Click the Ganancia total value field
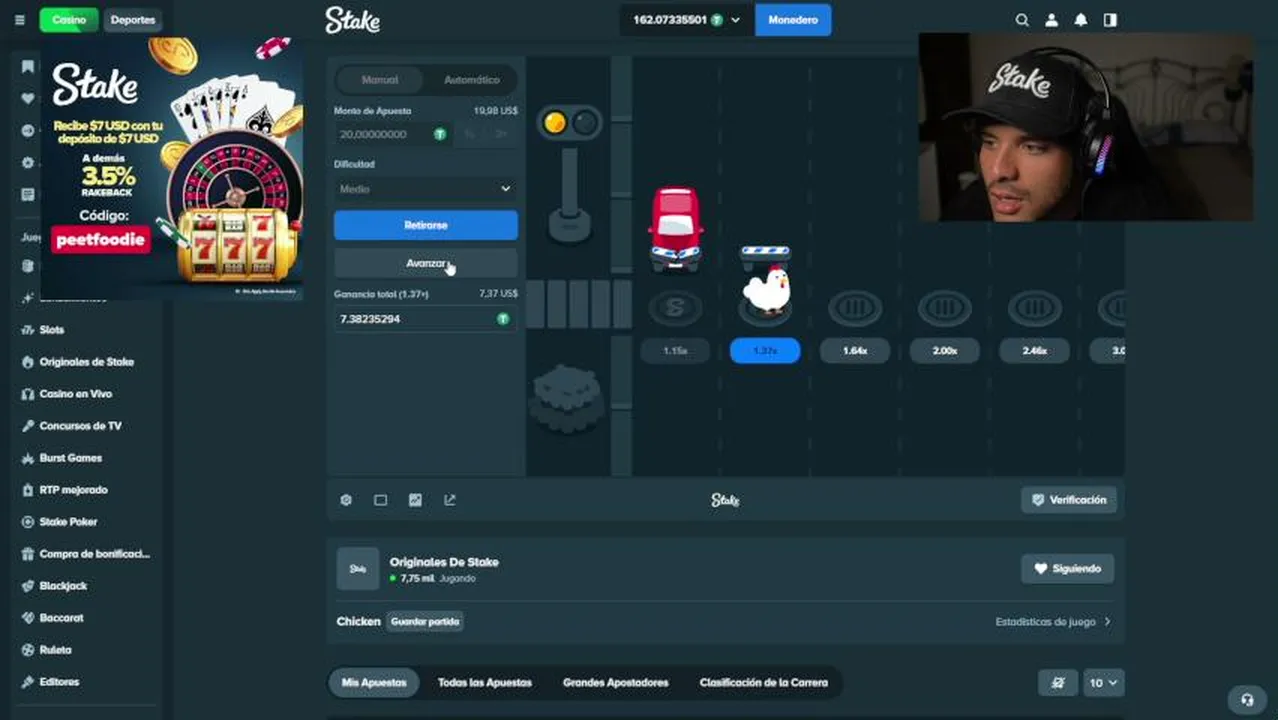Screen dimensions: 1278x720 click(x=426, y=319)
